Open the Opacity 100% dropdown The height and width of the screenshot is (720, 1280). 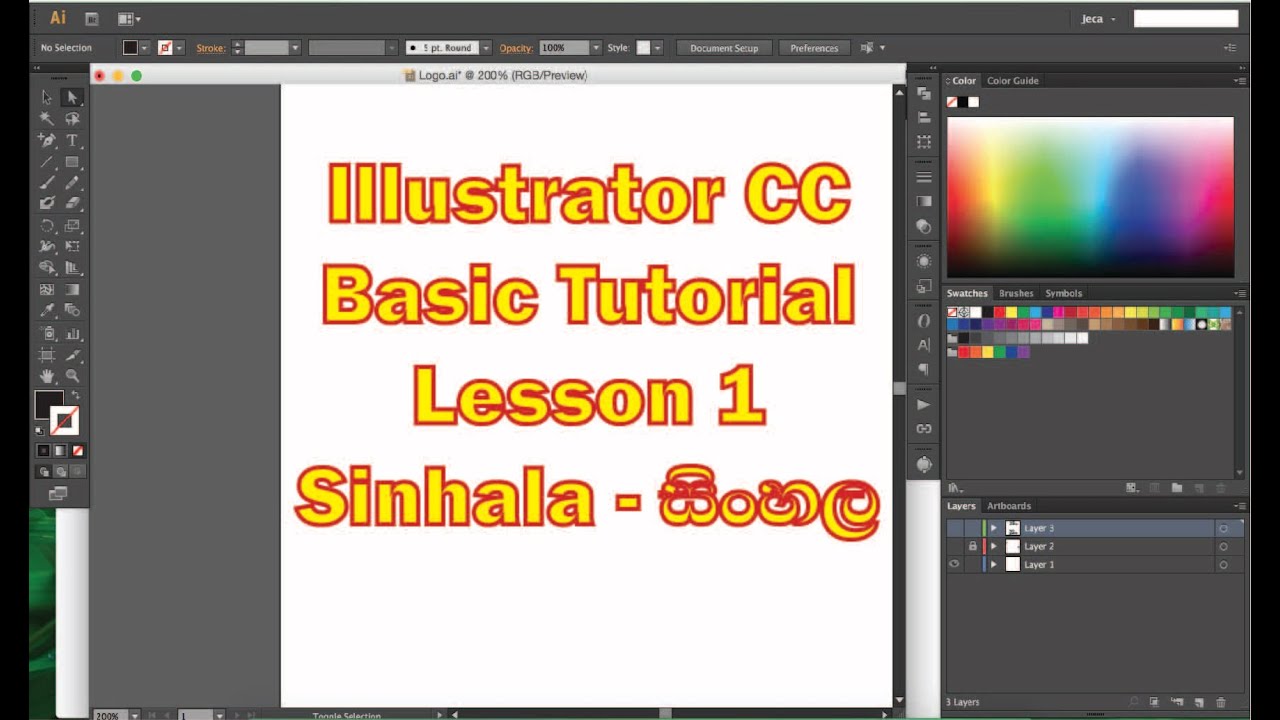597,48
